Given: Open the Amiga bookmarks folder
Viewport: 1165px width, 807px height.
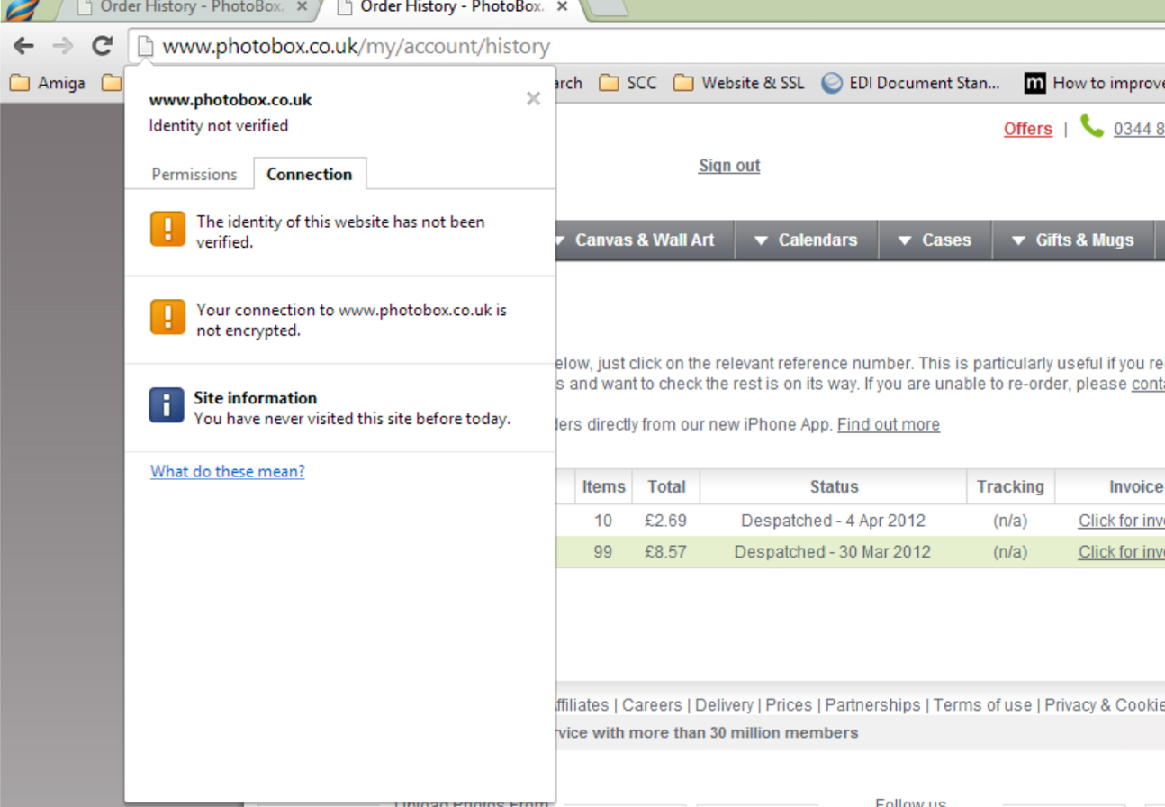Looking at the screenshot, I should tap(48, 82).
